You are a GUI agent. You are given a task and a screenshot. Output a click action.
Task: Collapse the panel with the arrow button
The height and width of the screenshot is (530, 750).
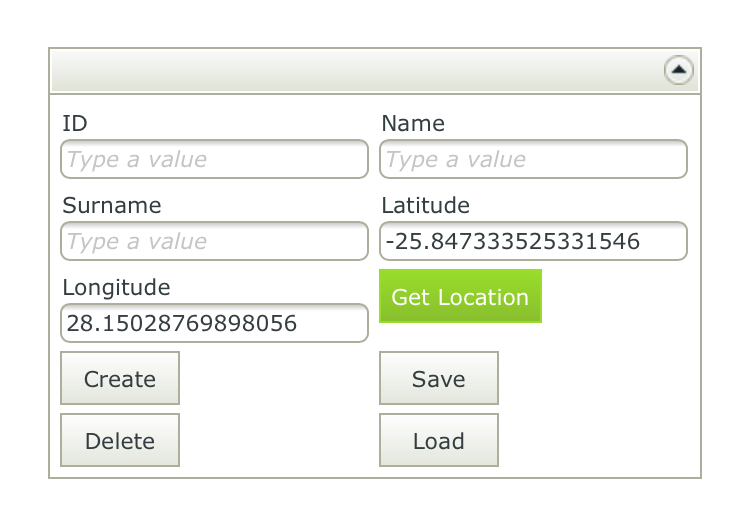coord(679,70)
